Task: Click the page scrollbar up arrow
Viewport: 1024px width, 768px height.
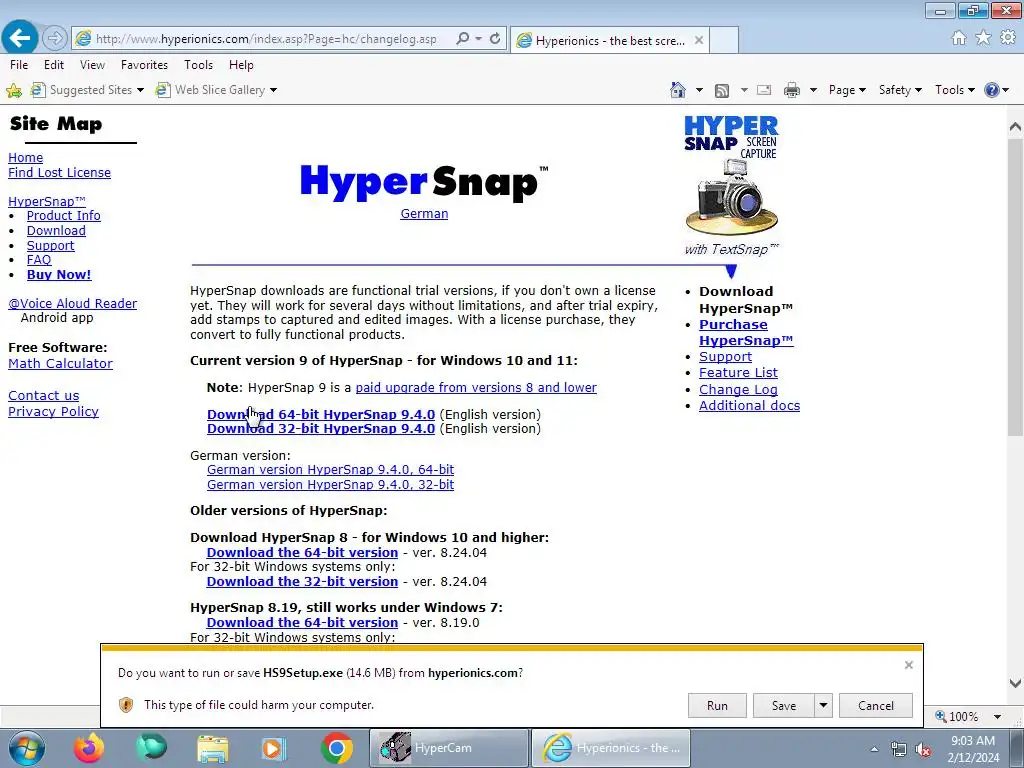Action: click(x=1015, y=126)
